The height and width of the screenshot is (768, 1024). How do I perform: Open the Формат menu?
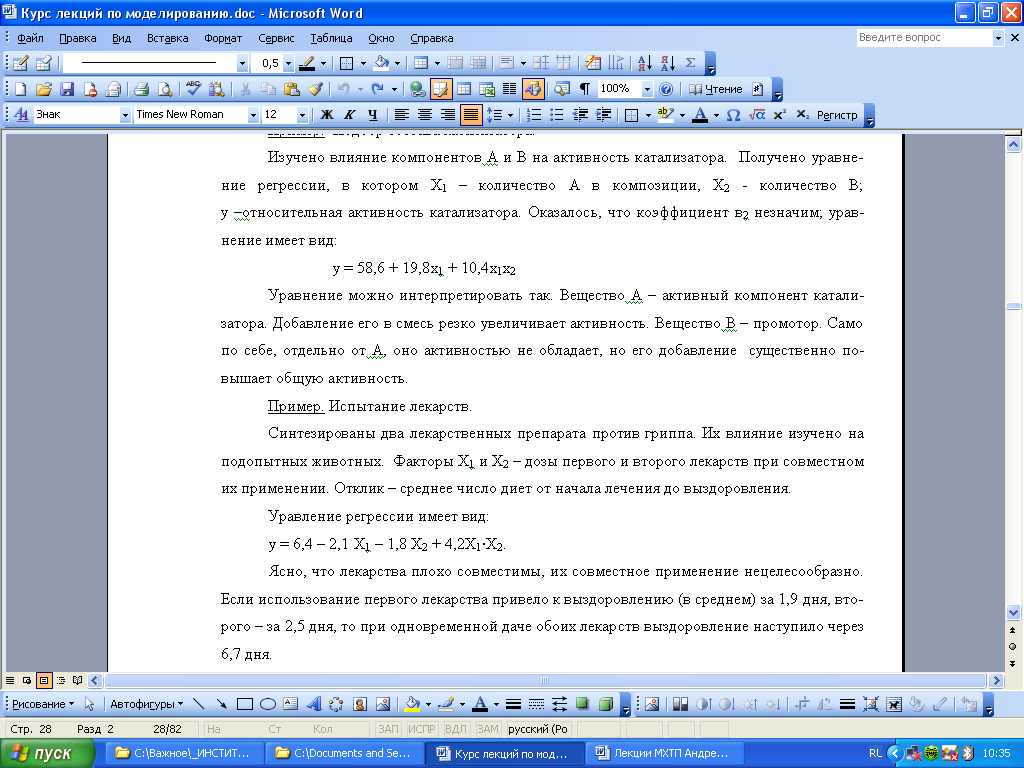pyautogui.click(x=223, y=39)
